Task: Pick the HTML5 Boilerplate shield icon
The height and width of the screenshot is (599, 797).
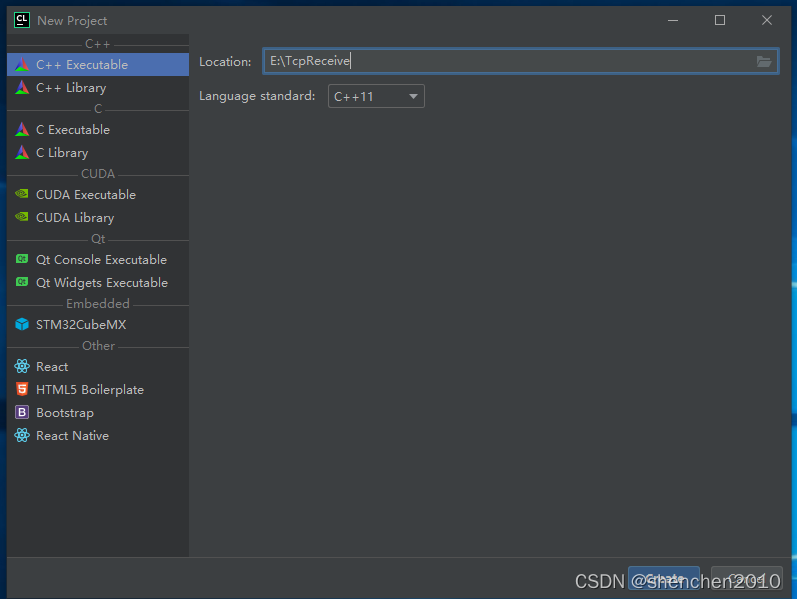Action: coord(22,389)
